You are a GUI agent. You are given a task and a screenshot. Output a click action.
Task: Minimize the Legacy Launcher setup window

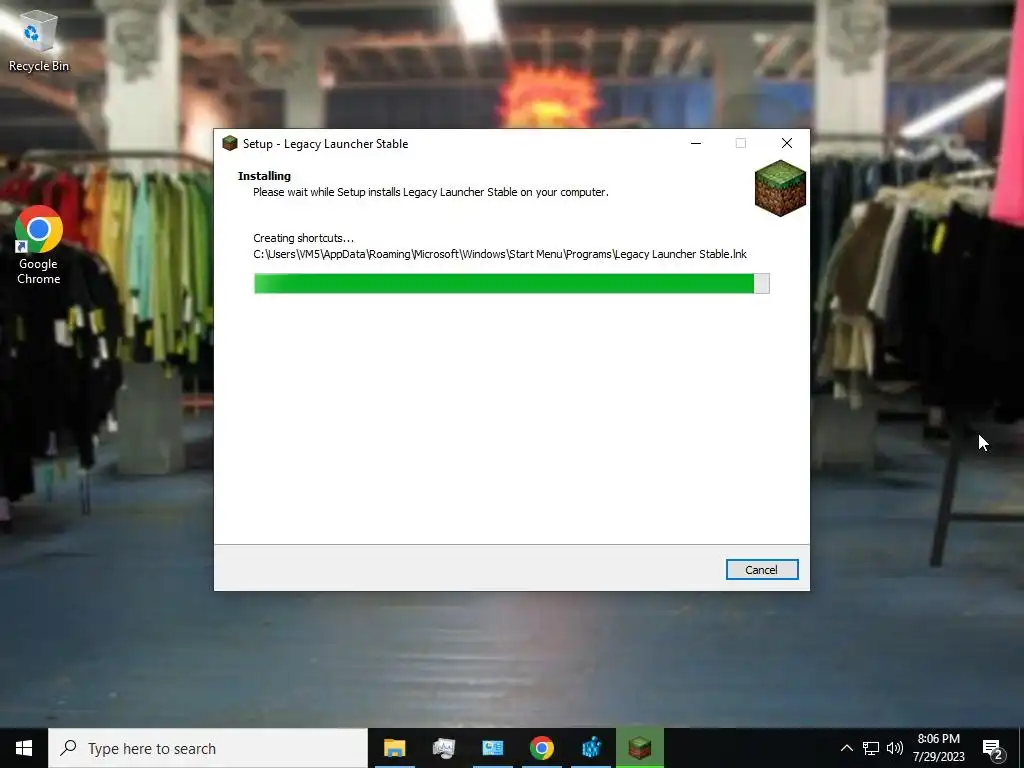pos(696,143)
